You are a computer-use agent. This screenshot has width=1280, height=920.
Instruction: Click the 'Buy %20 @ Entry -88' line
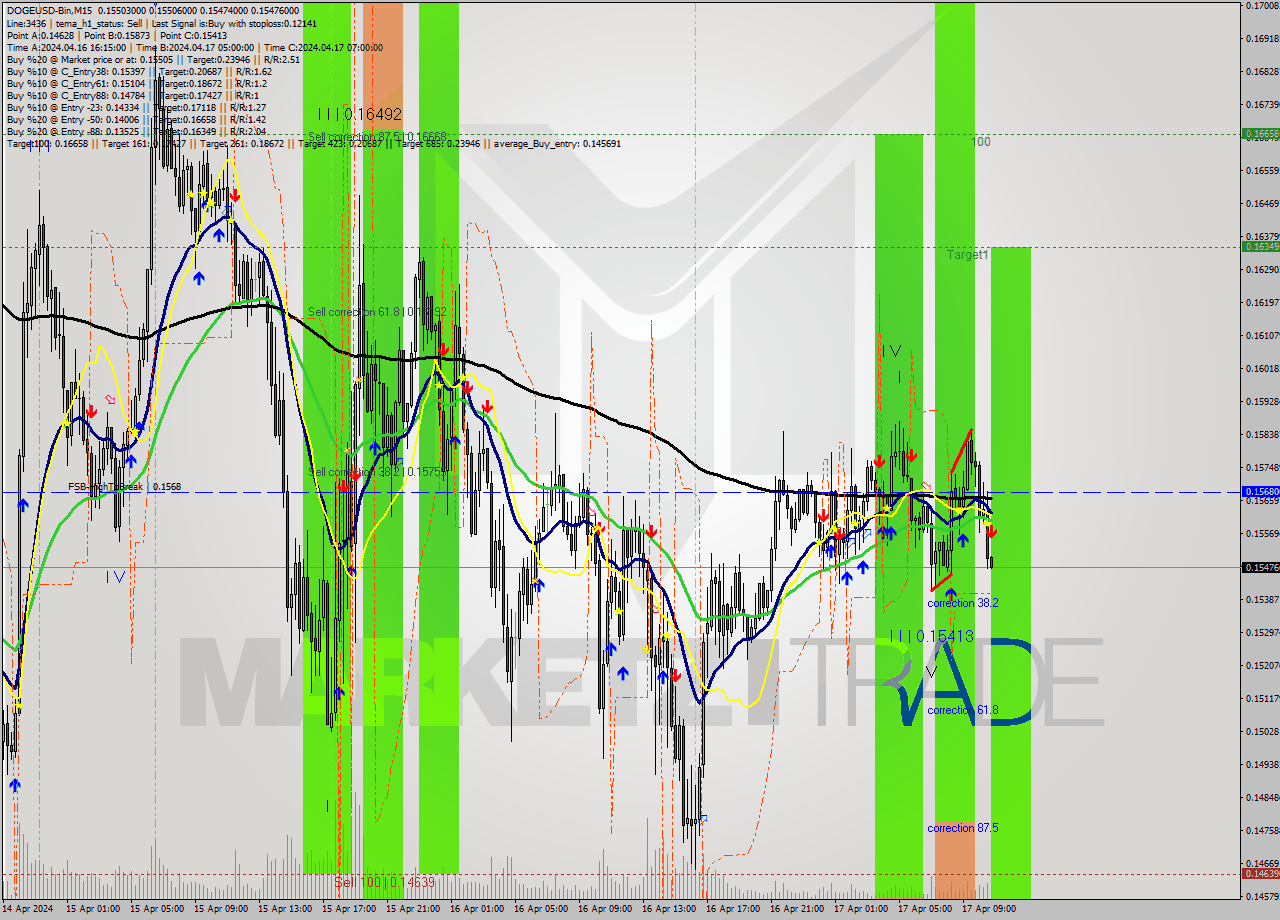coord(136,132)
